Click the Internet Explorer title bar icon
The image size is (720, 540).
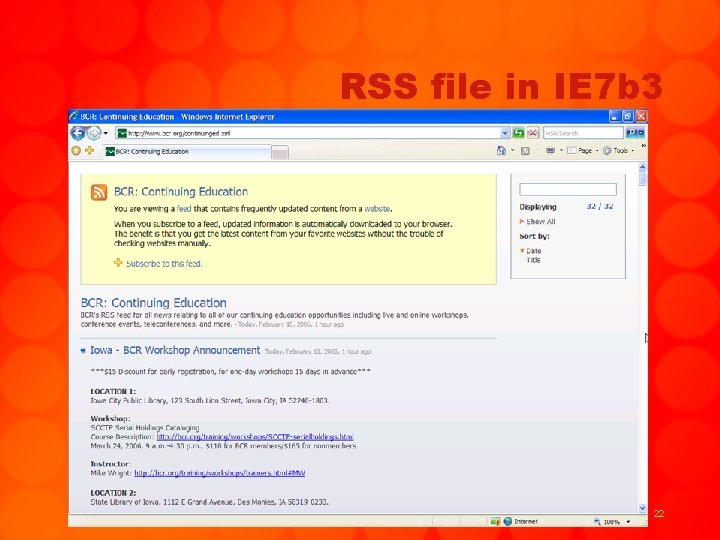(x=74, y=116)
